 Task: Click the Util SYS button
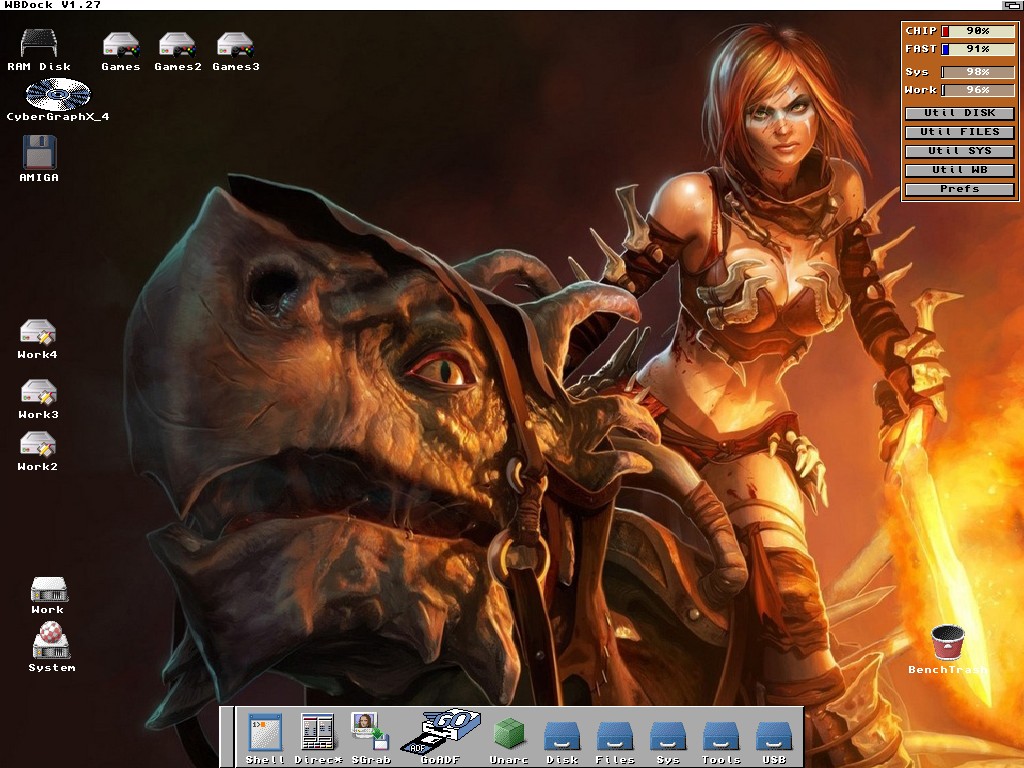959,152
